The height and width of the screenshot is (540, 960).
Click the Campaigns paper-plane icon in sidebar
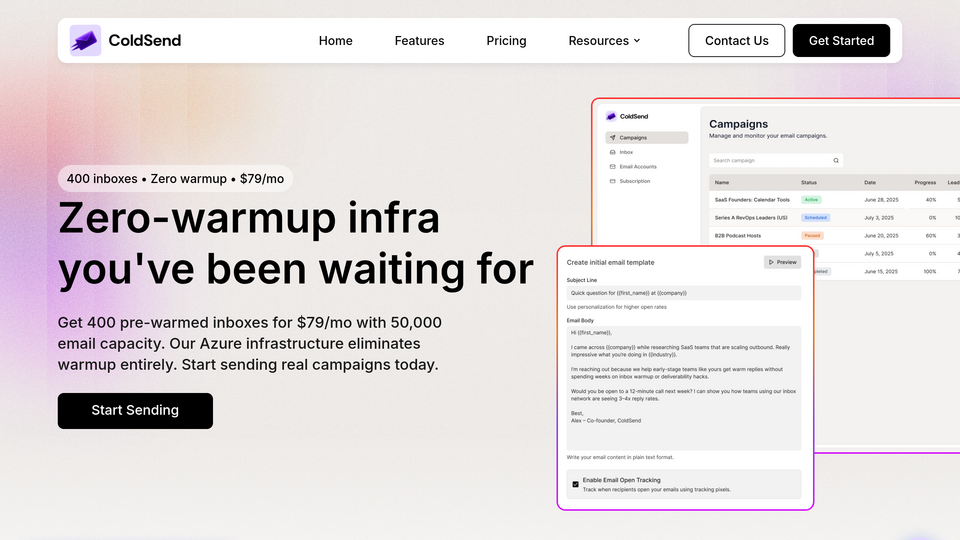tap(612, 138)
